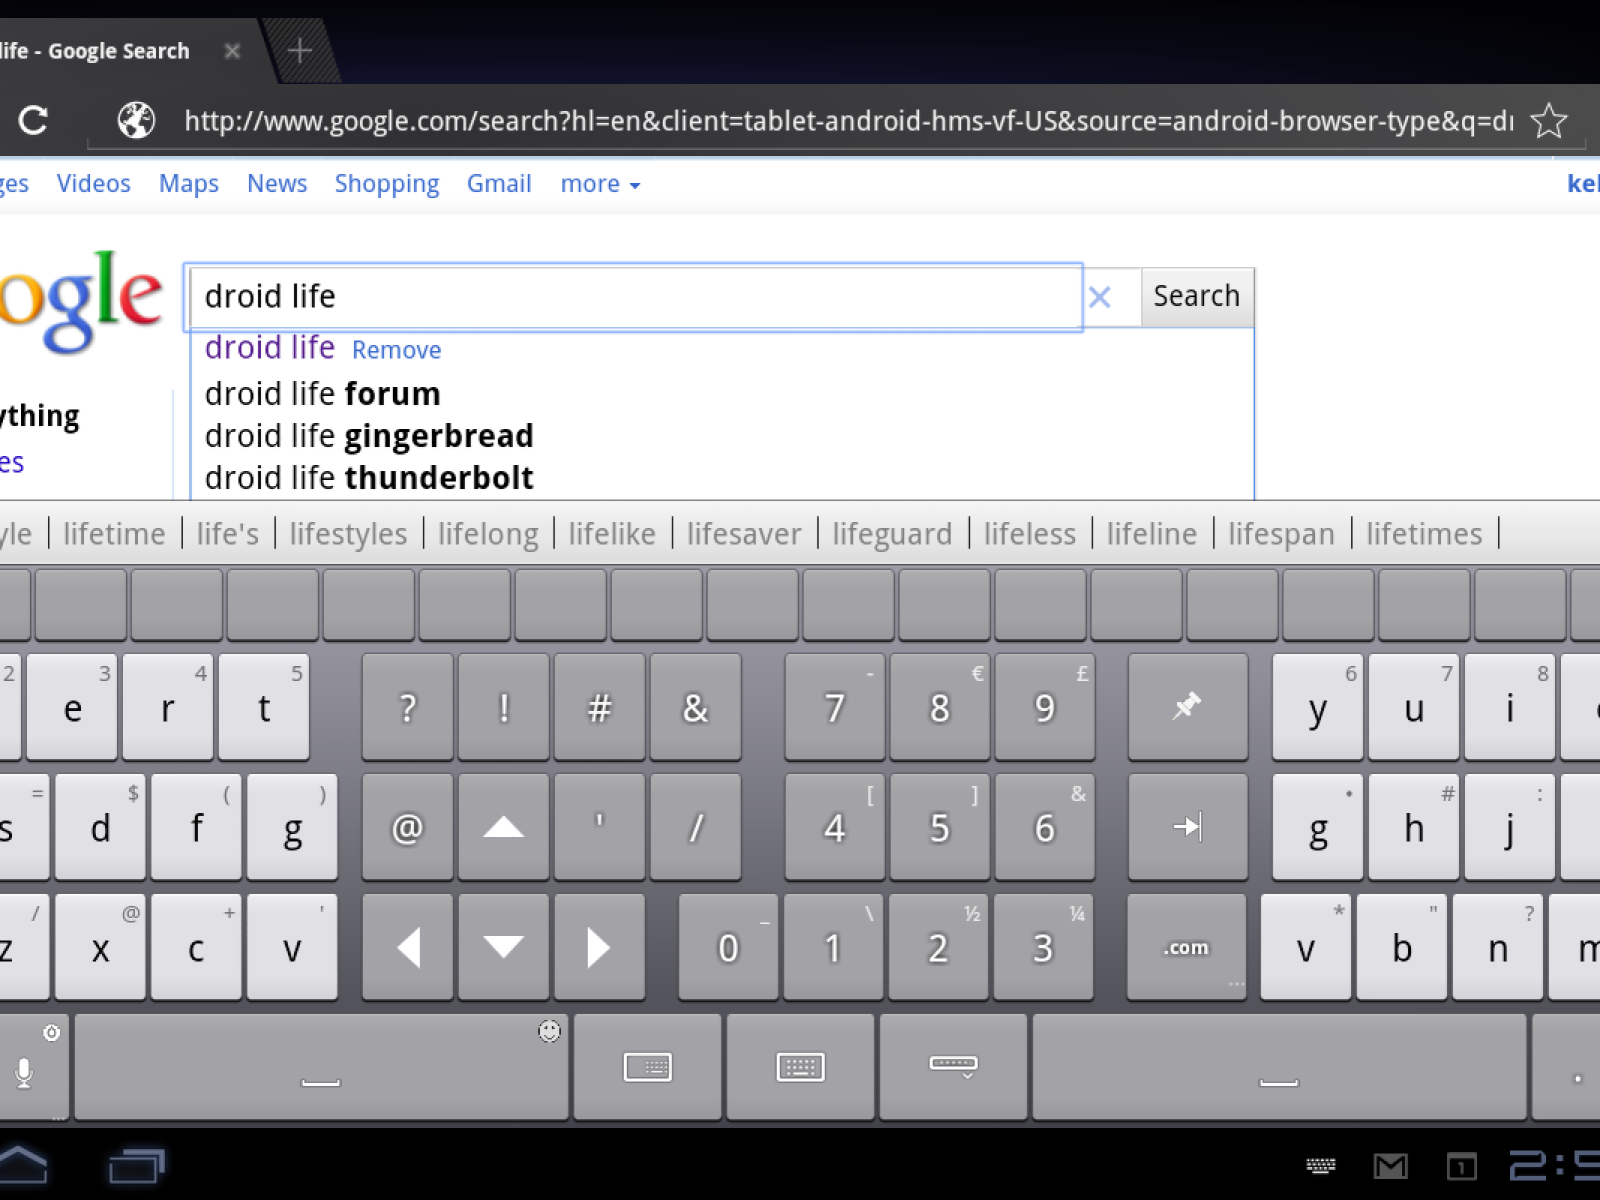Close the Google Search tab
The width and height of the screenshot is (1600, 1200).
pos(232,51)
